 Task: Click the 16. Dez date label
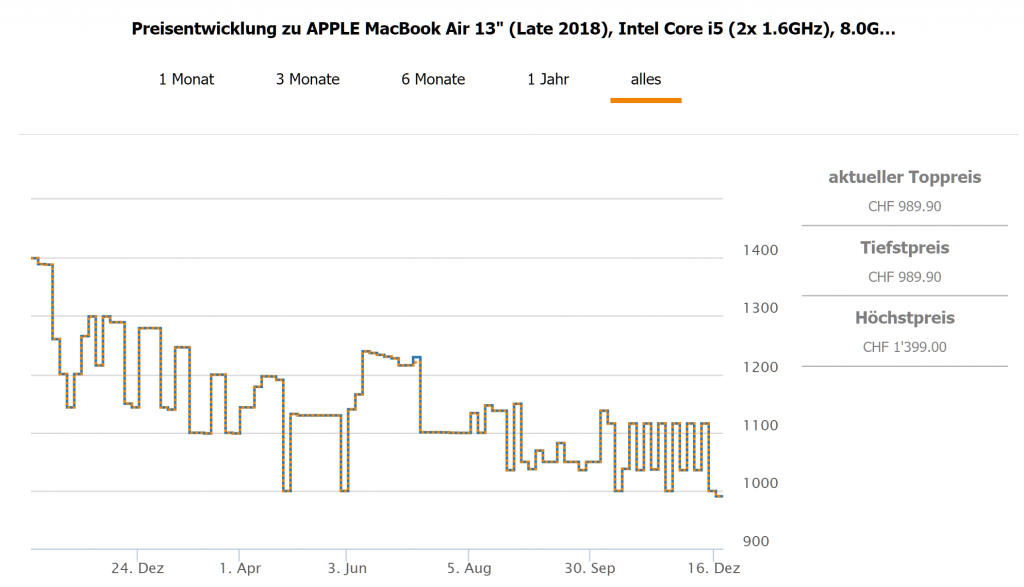tap(713, 568)
